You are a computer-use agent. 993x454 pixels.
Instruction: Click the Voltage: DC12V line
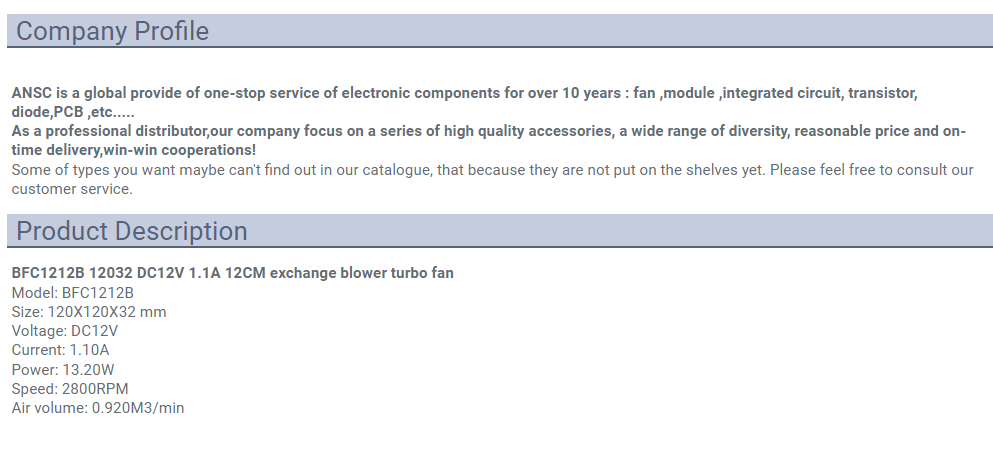point(65,331)
